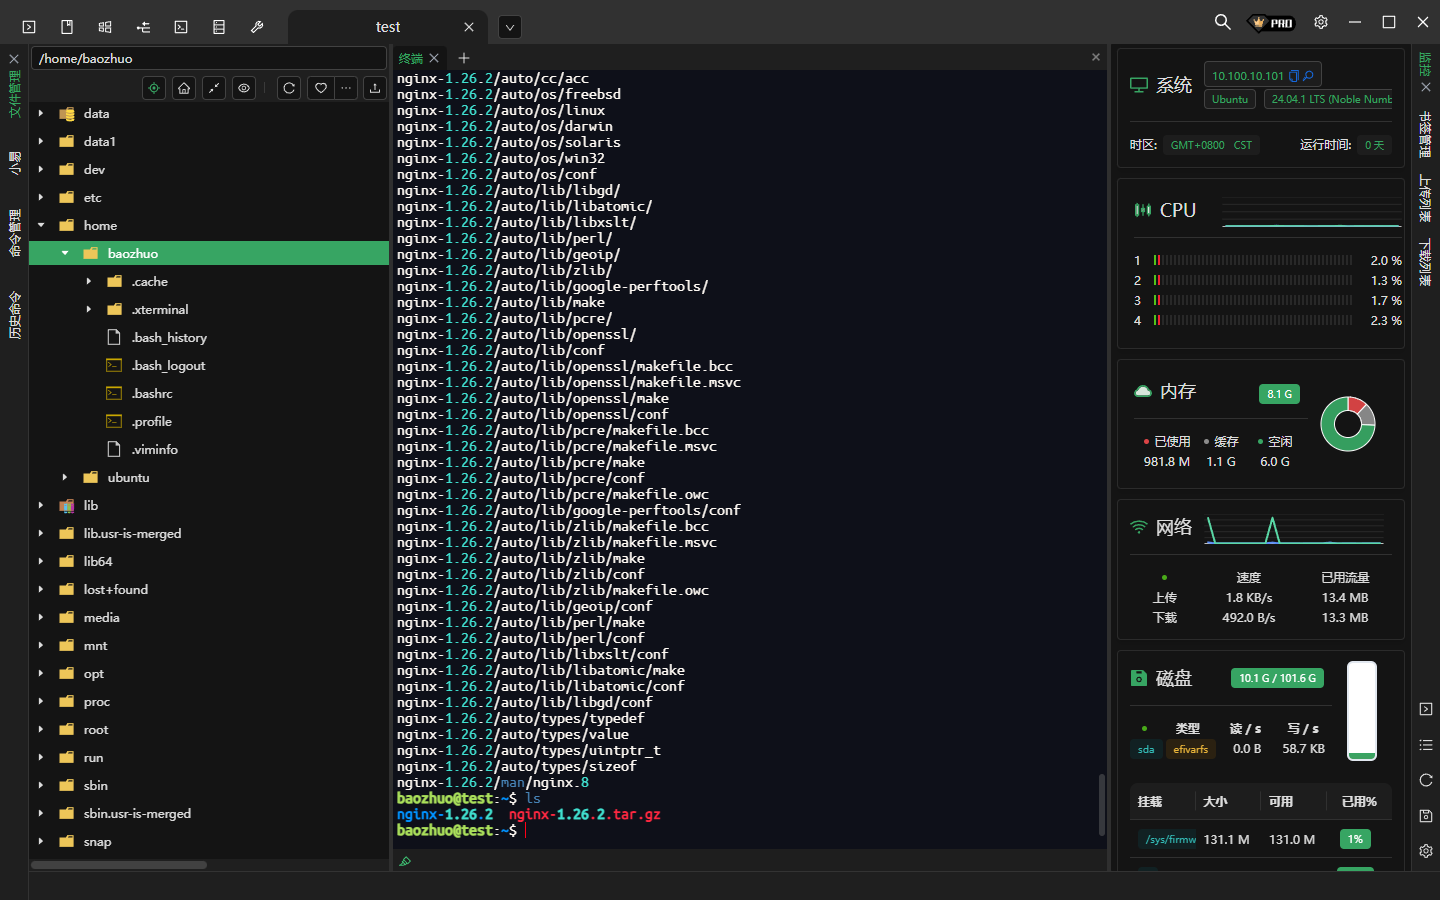Screen dimensions: 1440x900
Task: Copy the IP address 10.100.10.101 icon
Action: coord(1294,76)
